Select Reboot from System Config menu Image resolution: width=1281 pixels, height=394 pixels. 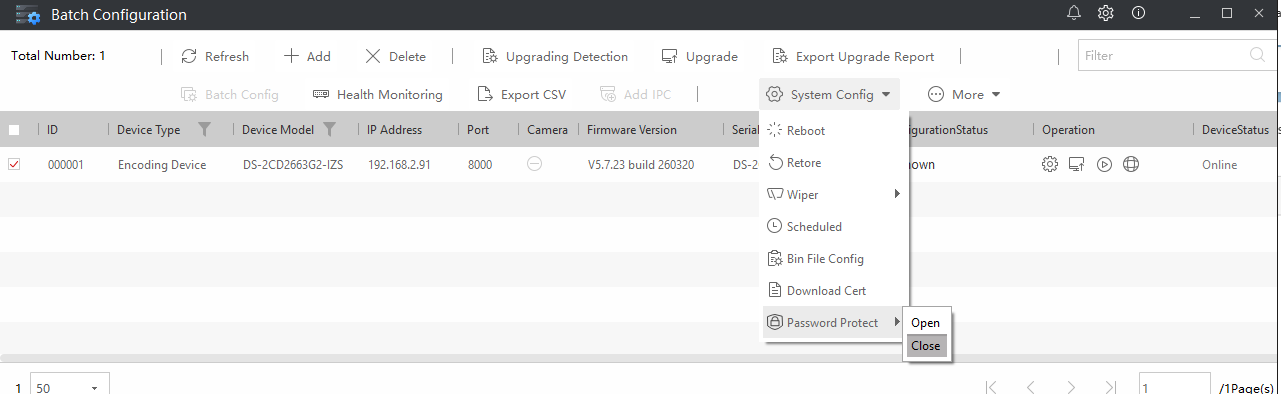pyautogui.click(x=834, y=130)
